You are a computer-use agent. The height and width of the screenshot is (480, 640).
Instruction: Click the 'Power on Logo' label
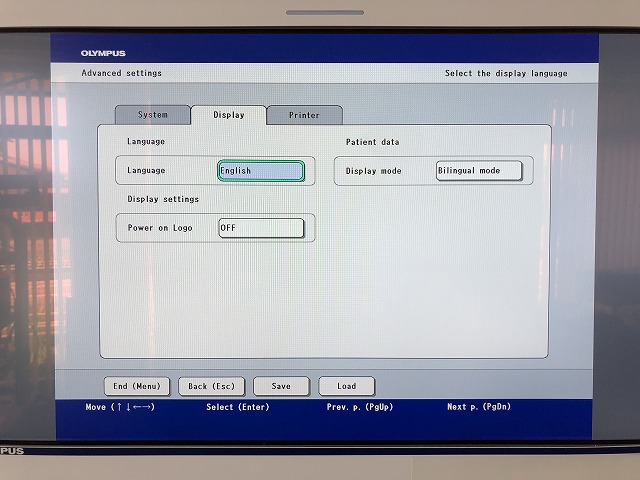coord(160,228)
